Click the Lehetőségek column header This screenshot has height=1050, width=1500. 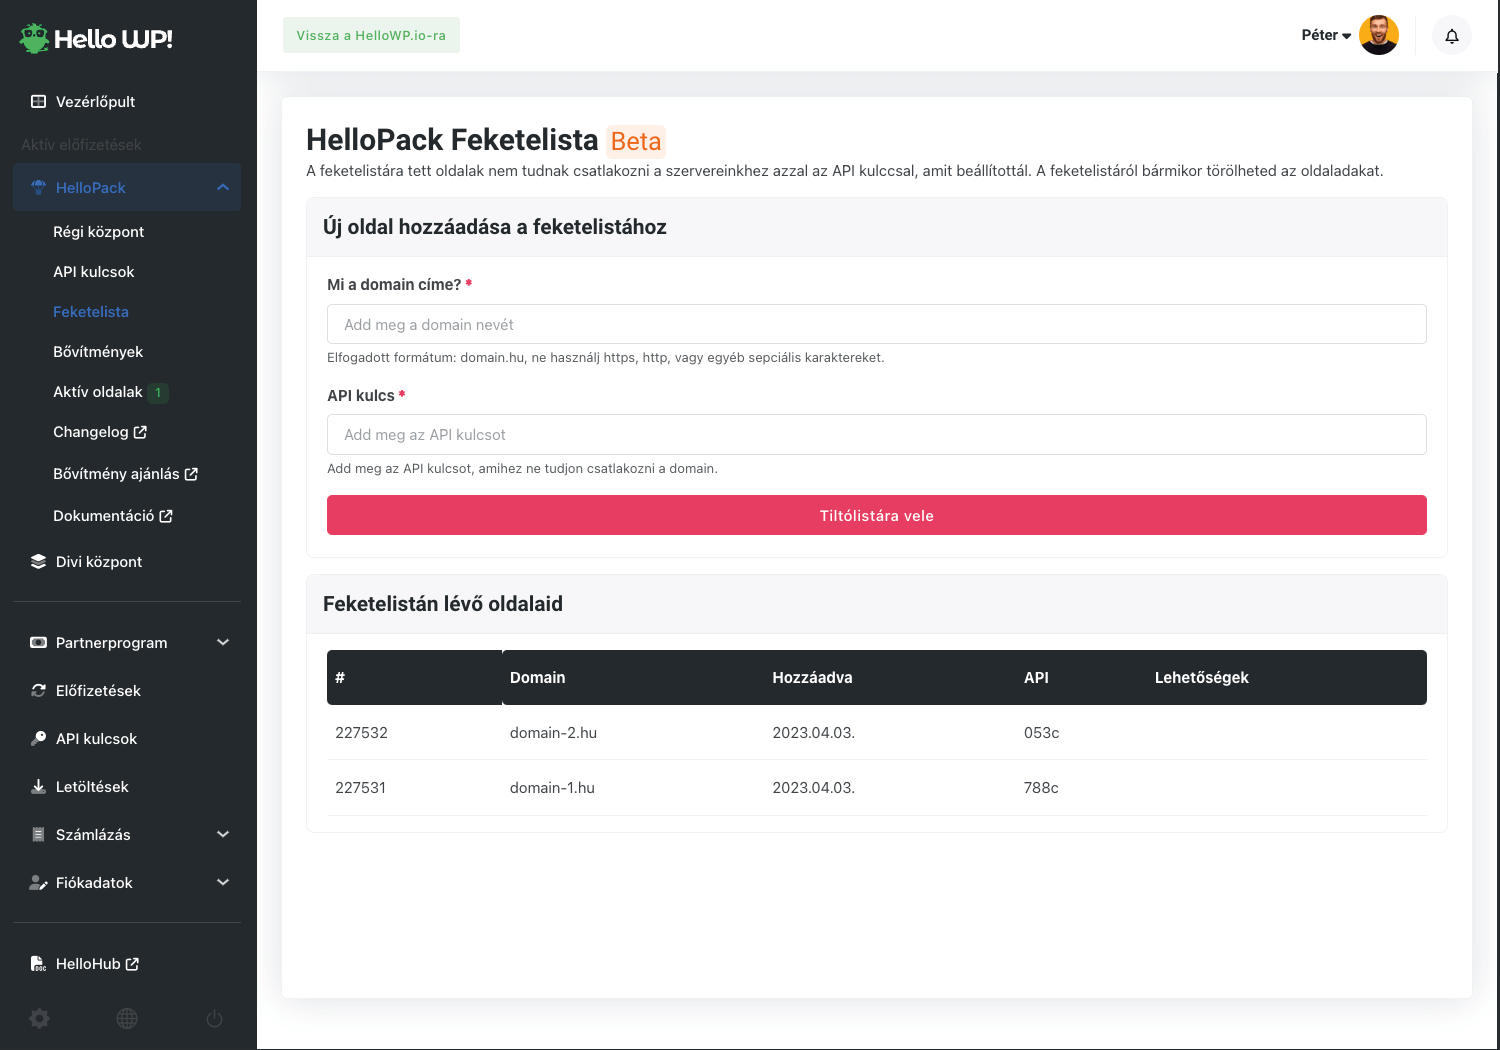point(1201,677)
